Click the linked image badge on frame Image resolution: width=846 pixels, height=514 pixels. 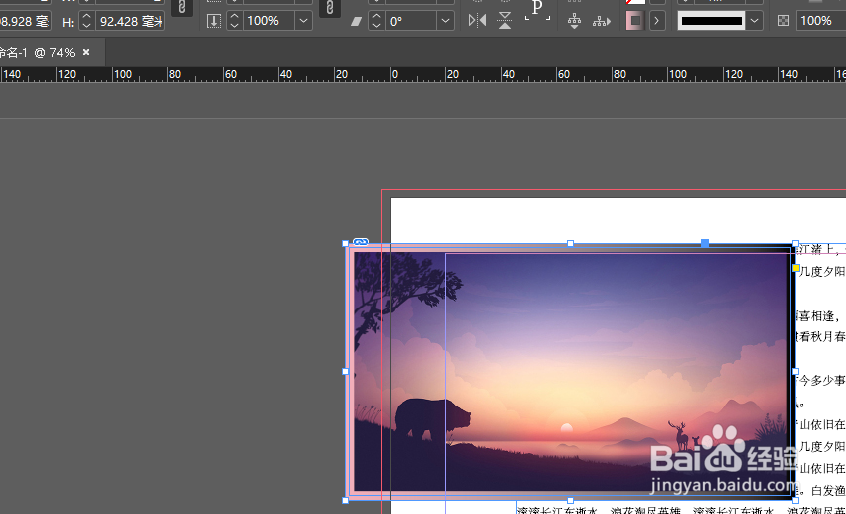coord(361,242)
